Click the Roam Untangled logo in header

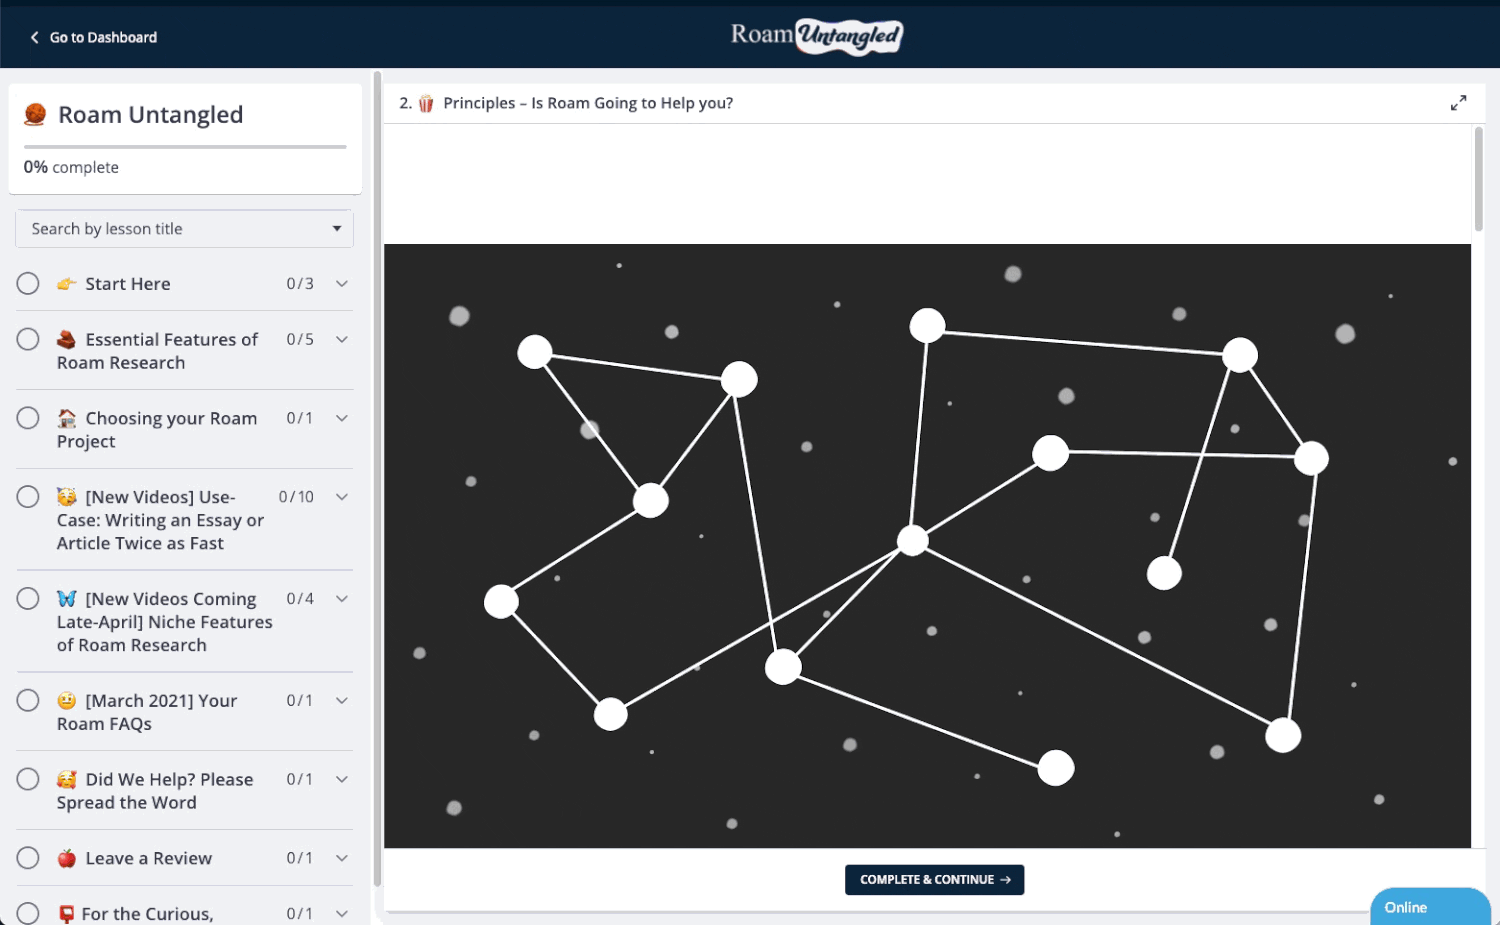tap(816, 36)
